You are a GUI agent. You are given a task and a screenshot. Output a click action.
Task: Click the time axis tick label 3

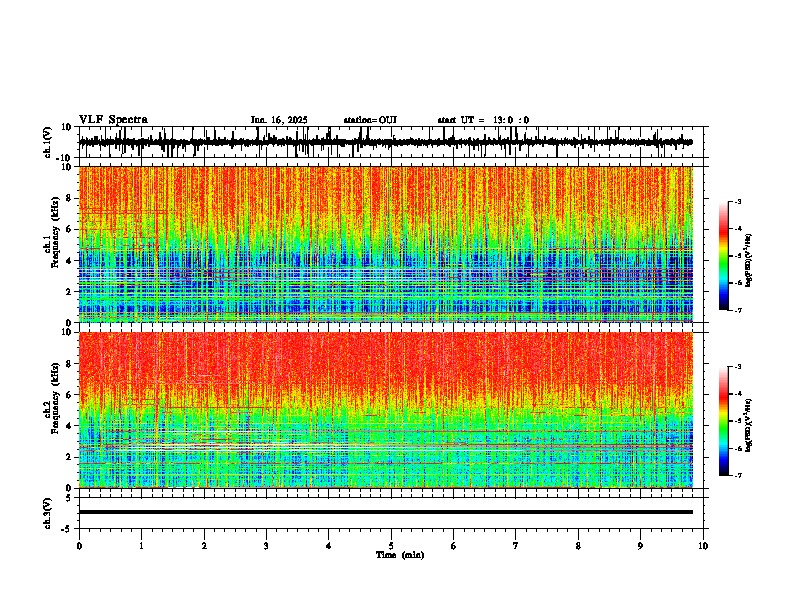point(266,546)
